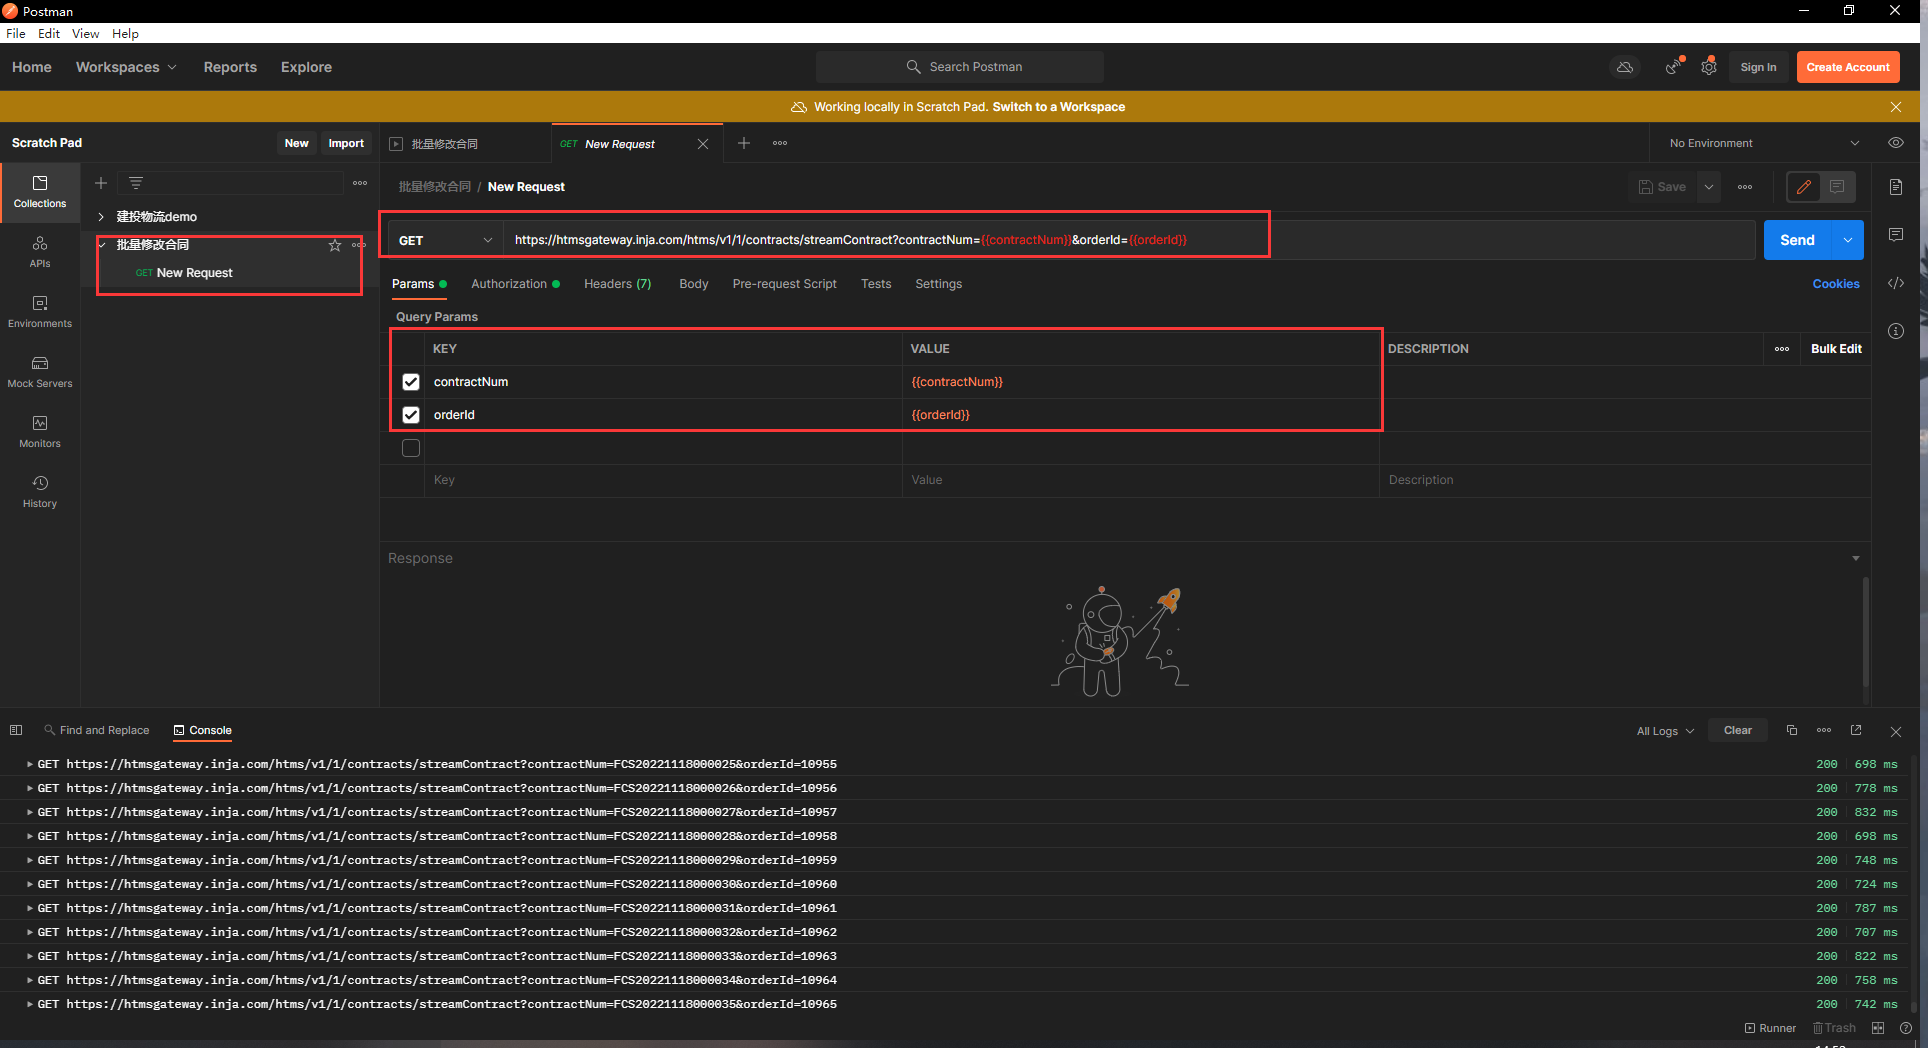This screenshot has height=1048, width=1928.
Task: Click the Create Account button
Action: point(1848,67)
